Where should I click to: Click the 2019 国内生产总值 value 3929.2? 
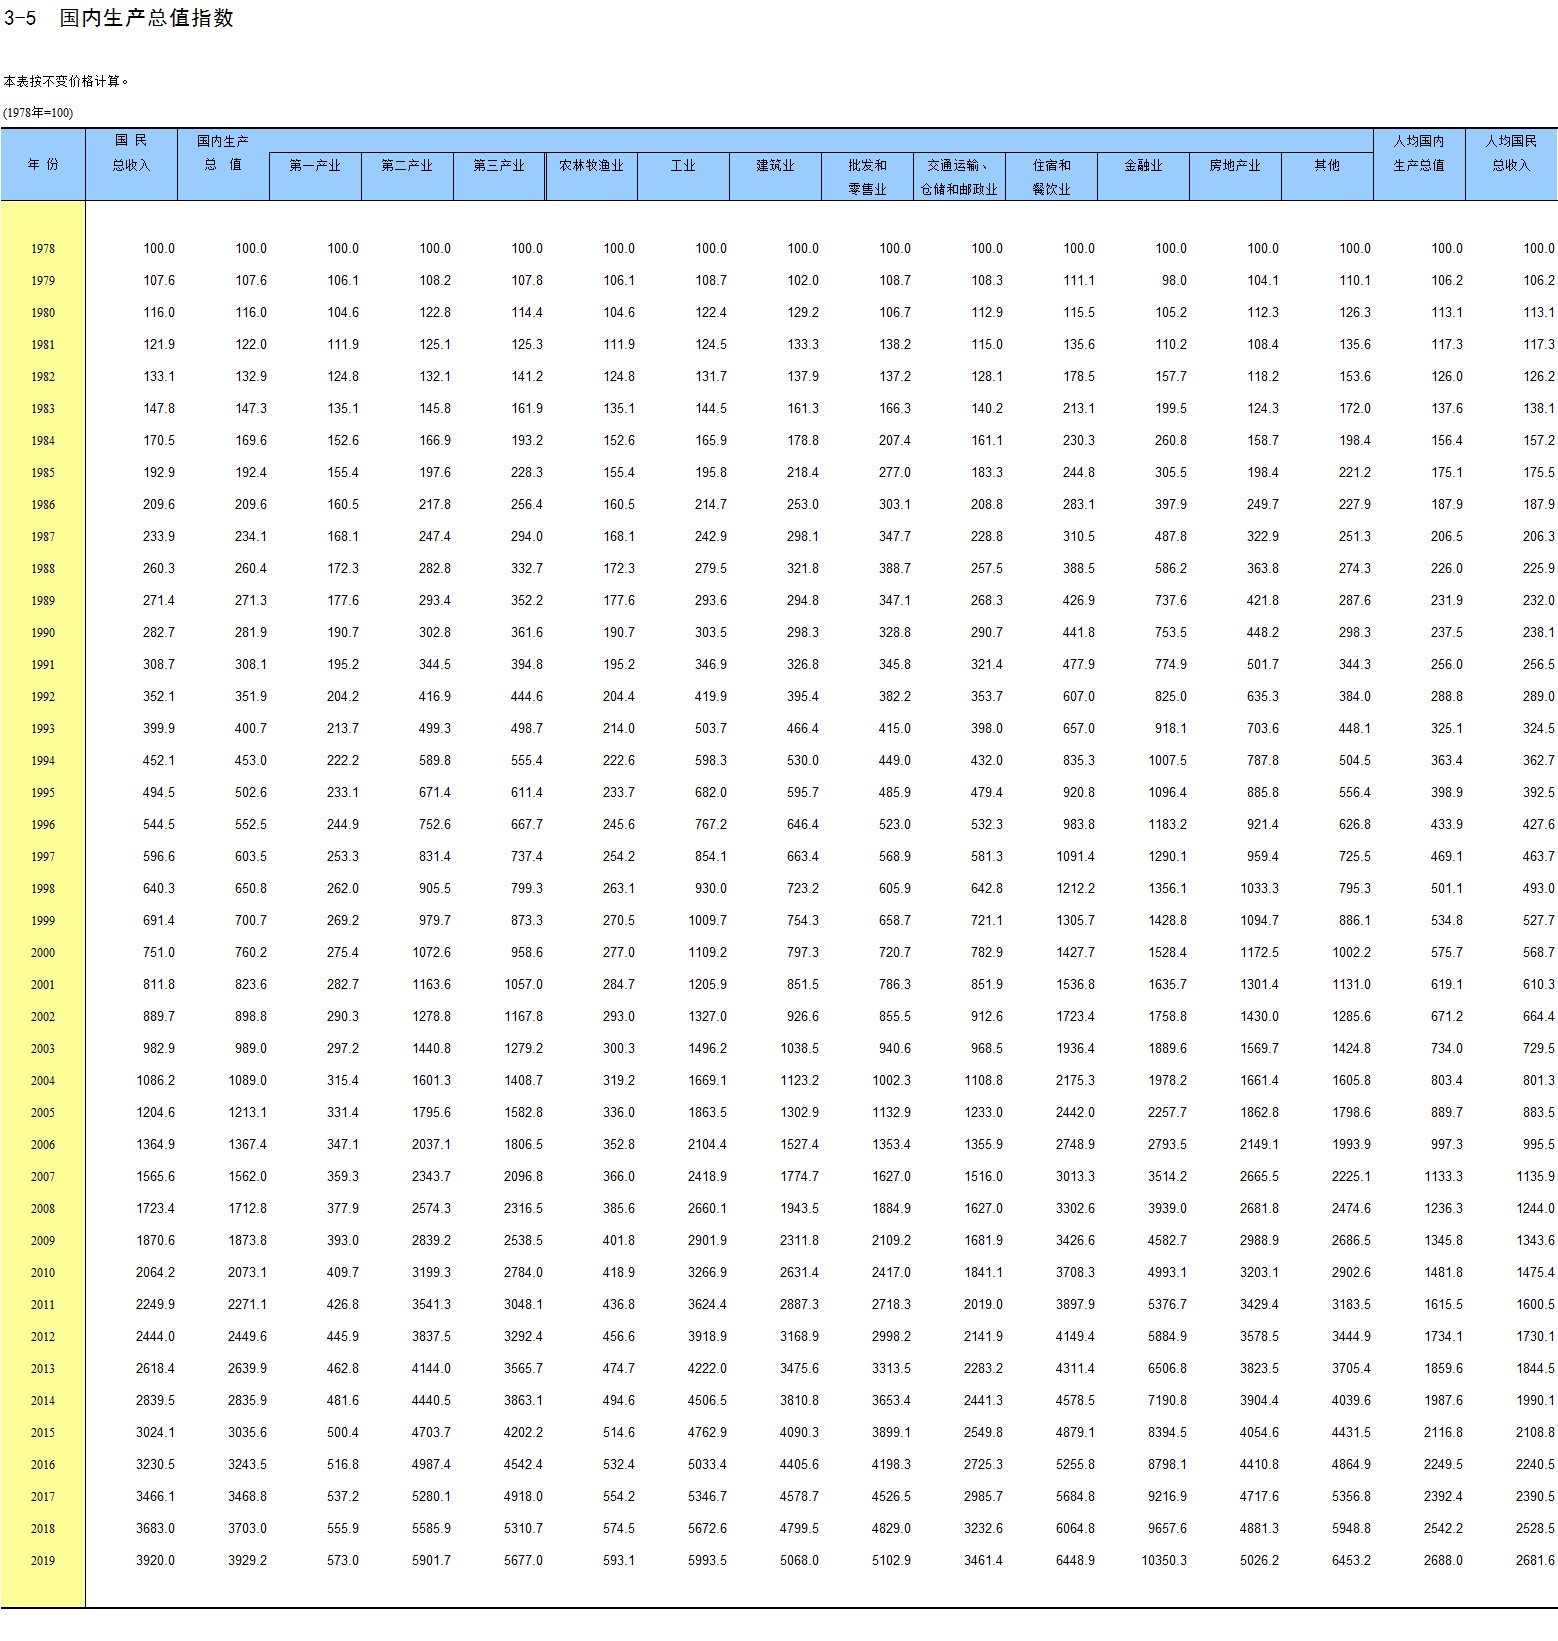(248, 1561)
